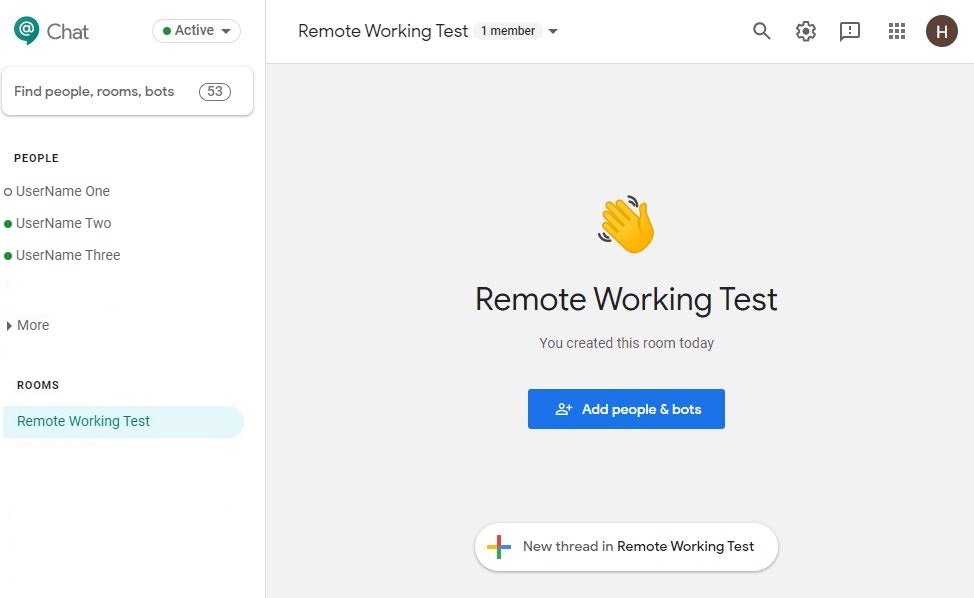Screen dimensions: 974x598
Task: Expand the More people list
Action: tap(28, 325)
